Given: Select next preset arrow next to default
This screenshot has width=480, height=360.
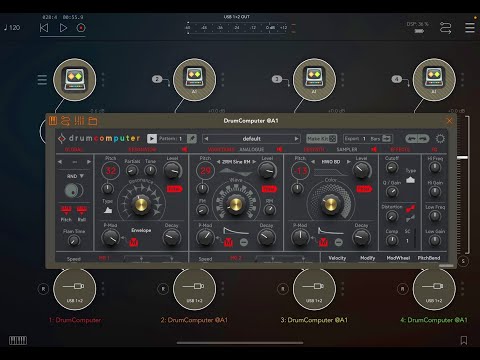Looking at the screenshot, I should point(296,139).
